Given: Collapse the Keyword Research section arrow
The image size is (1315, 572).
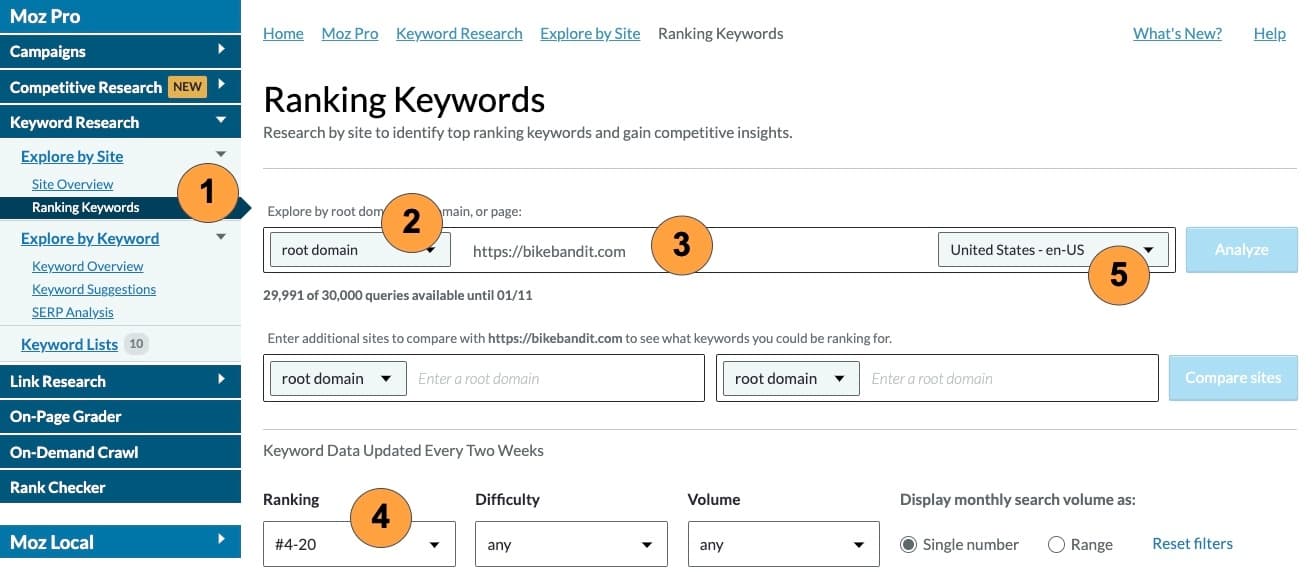Looking at the screenshot, I should tap(221, 122).
